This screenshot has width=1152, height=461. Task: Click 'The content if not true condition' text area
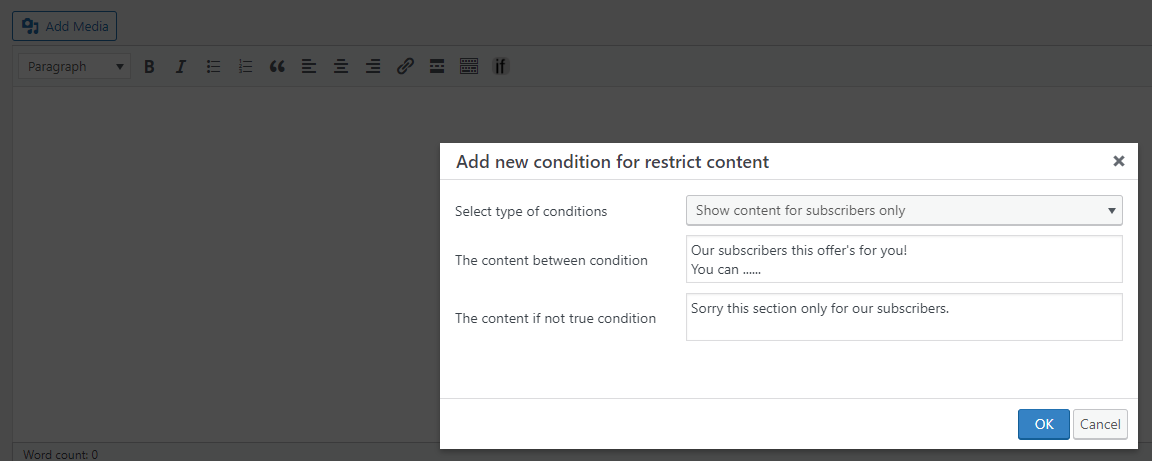(x=904, y=317)
